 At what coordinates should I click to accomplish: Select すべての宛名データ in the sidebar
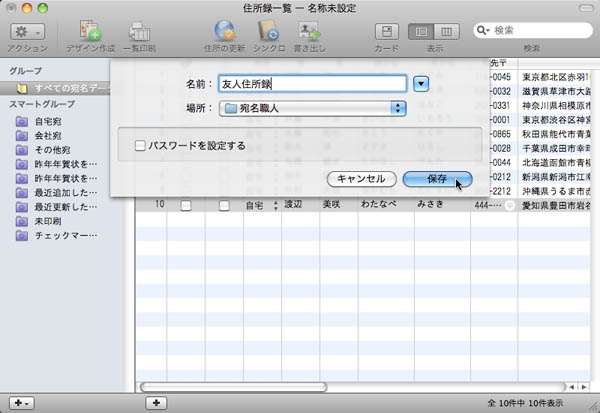[x=63, y=89]
